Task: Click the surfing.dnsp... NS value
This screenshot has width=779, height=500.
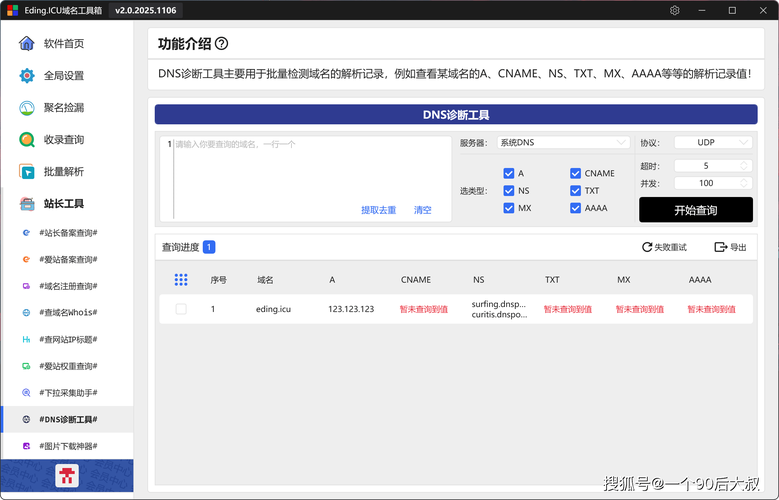Action: coord(498,304)
